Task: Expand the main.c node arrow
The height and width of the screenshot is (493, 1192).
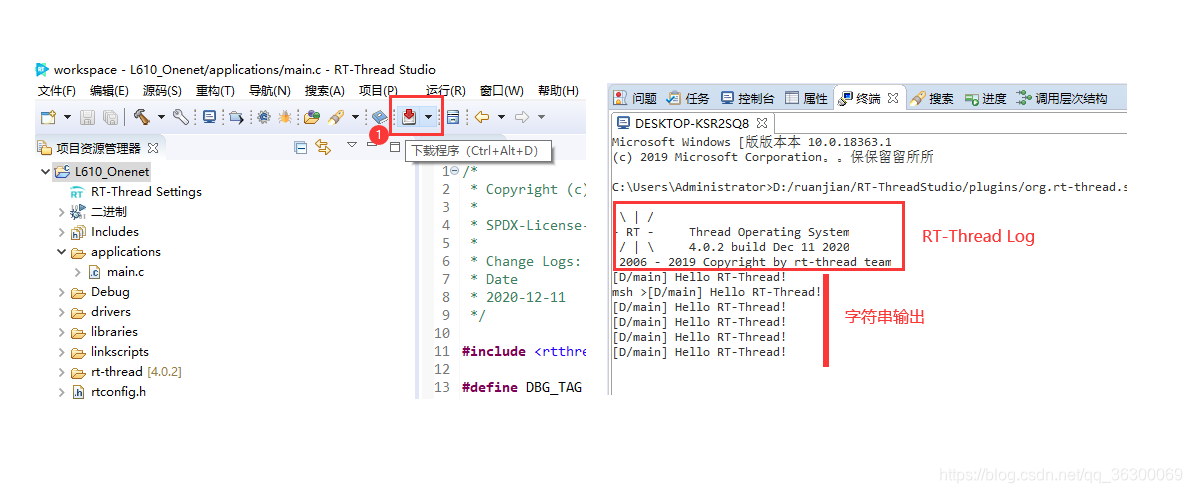Action: tap(78, 272)
